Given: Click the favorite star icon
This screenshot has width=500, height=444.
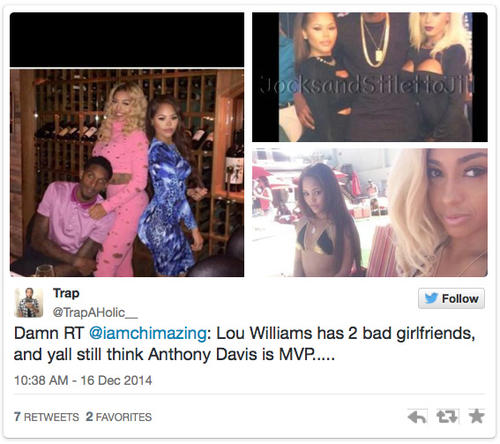Looking at the screenshot, I should (476, 416).
